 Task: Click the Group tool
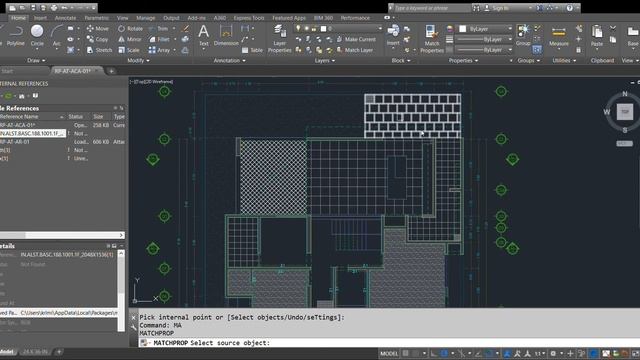click(x=523, y=35)
